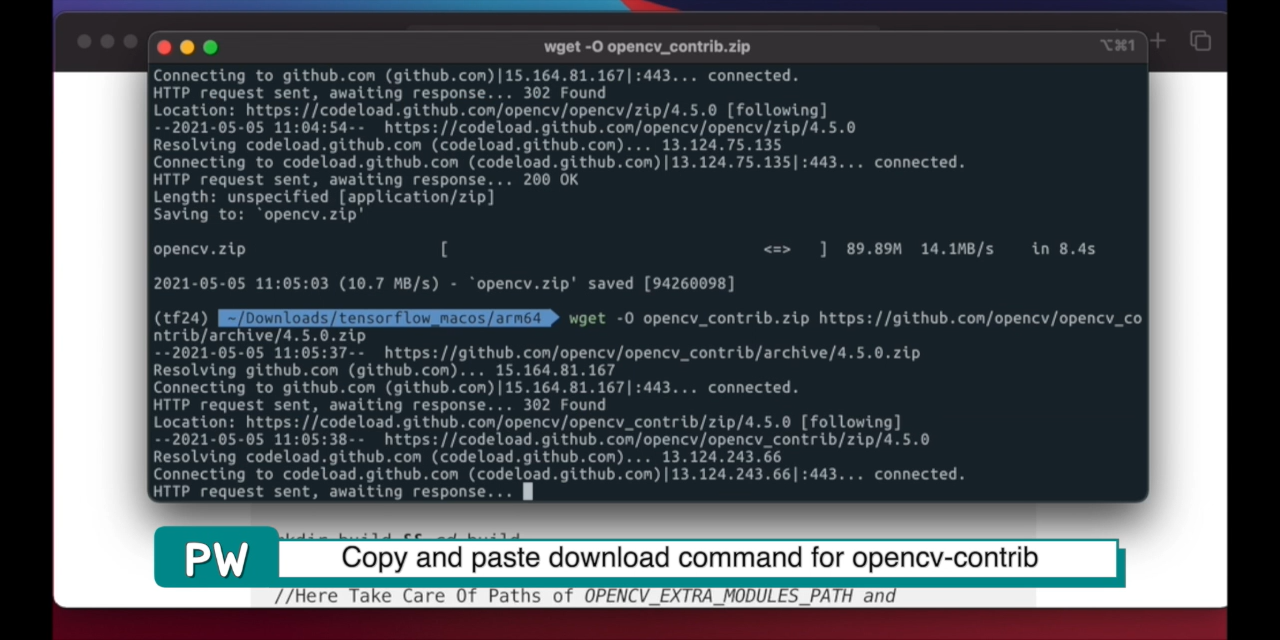The height and width of the screenshot is (640, 1280).
Task: Click the 'in 8.4s' duration value
Action: 1064,249
